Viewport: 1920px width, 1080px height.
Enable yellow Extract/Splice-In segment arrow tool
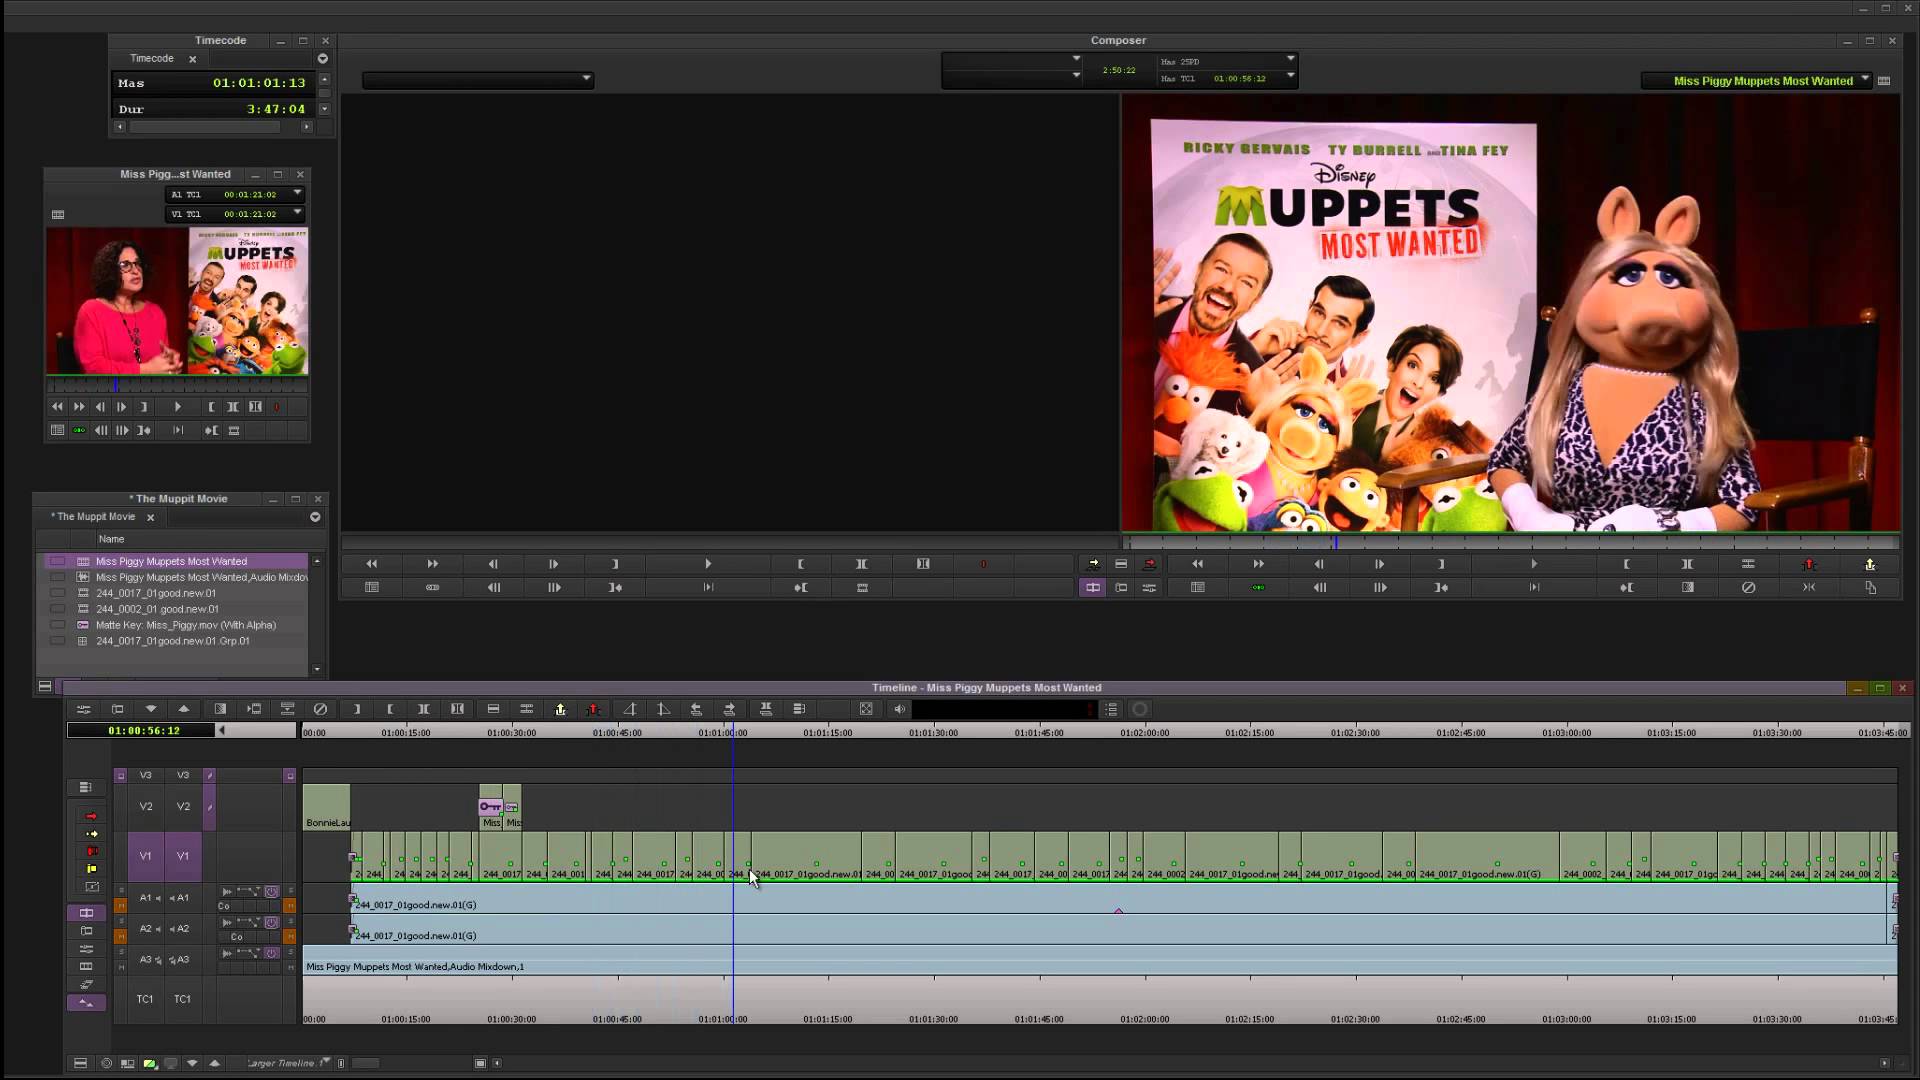[x=91, y=834]
